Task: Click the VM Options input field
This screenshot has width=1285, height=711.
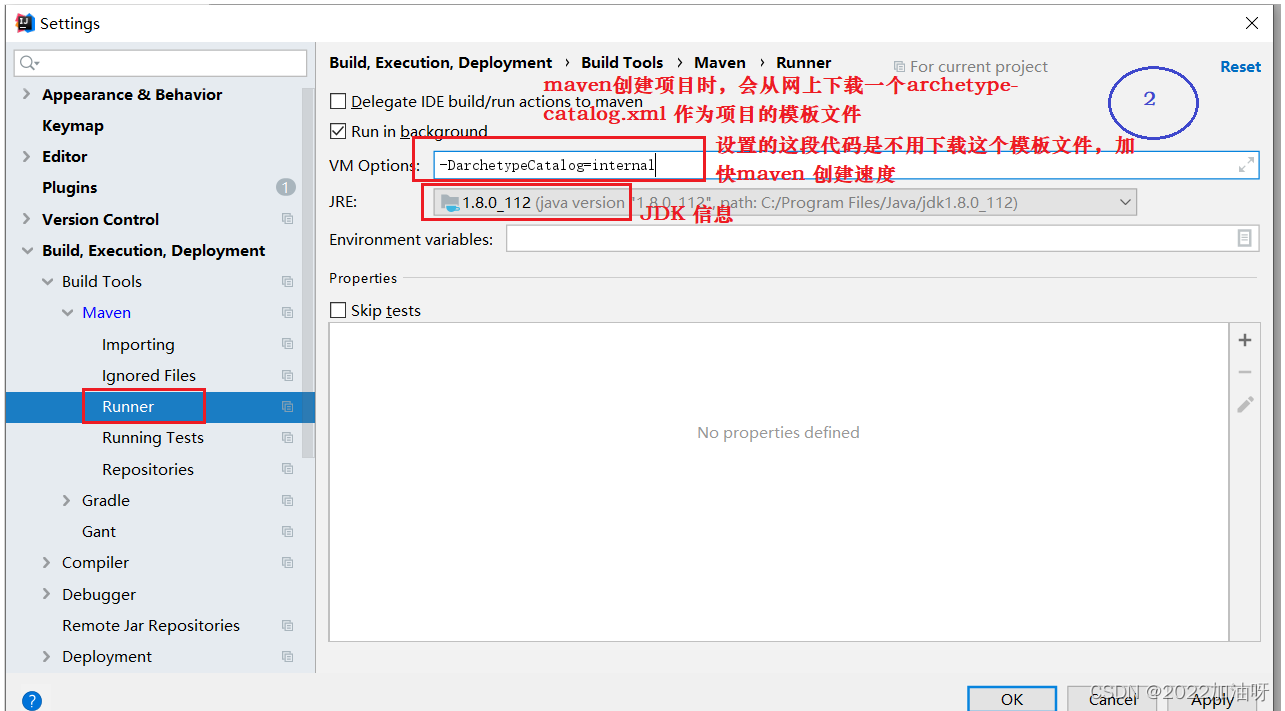Action: 846,165
